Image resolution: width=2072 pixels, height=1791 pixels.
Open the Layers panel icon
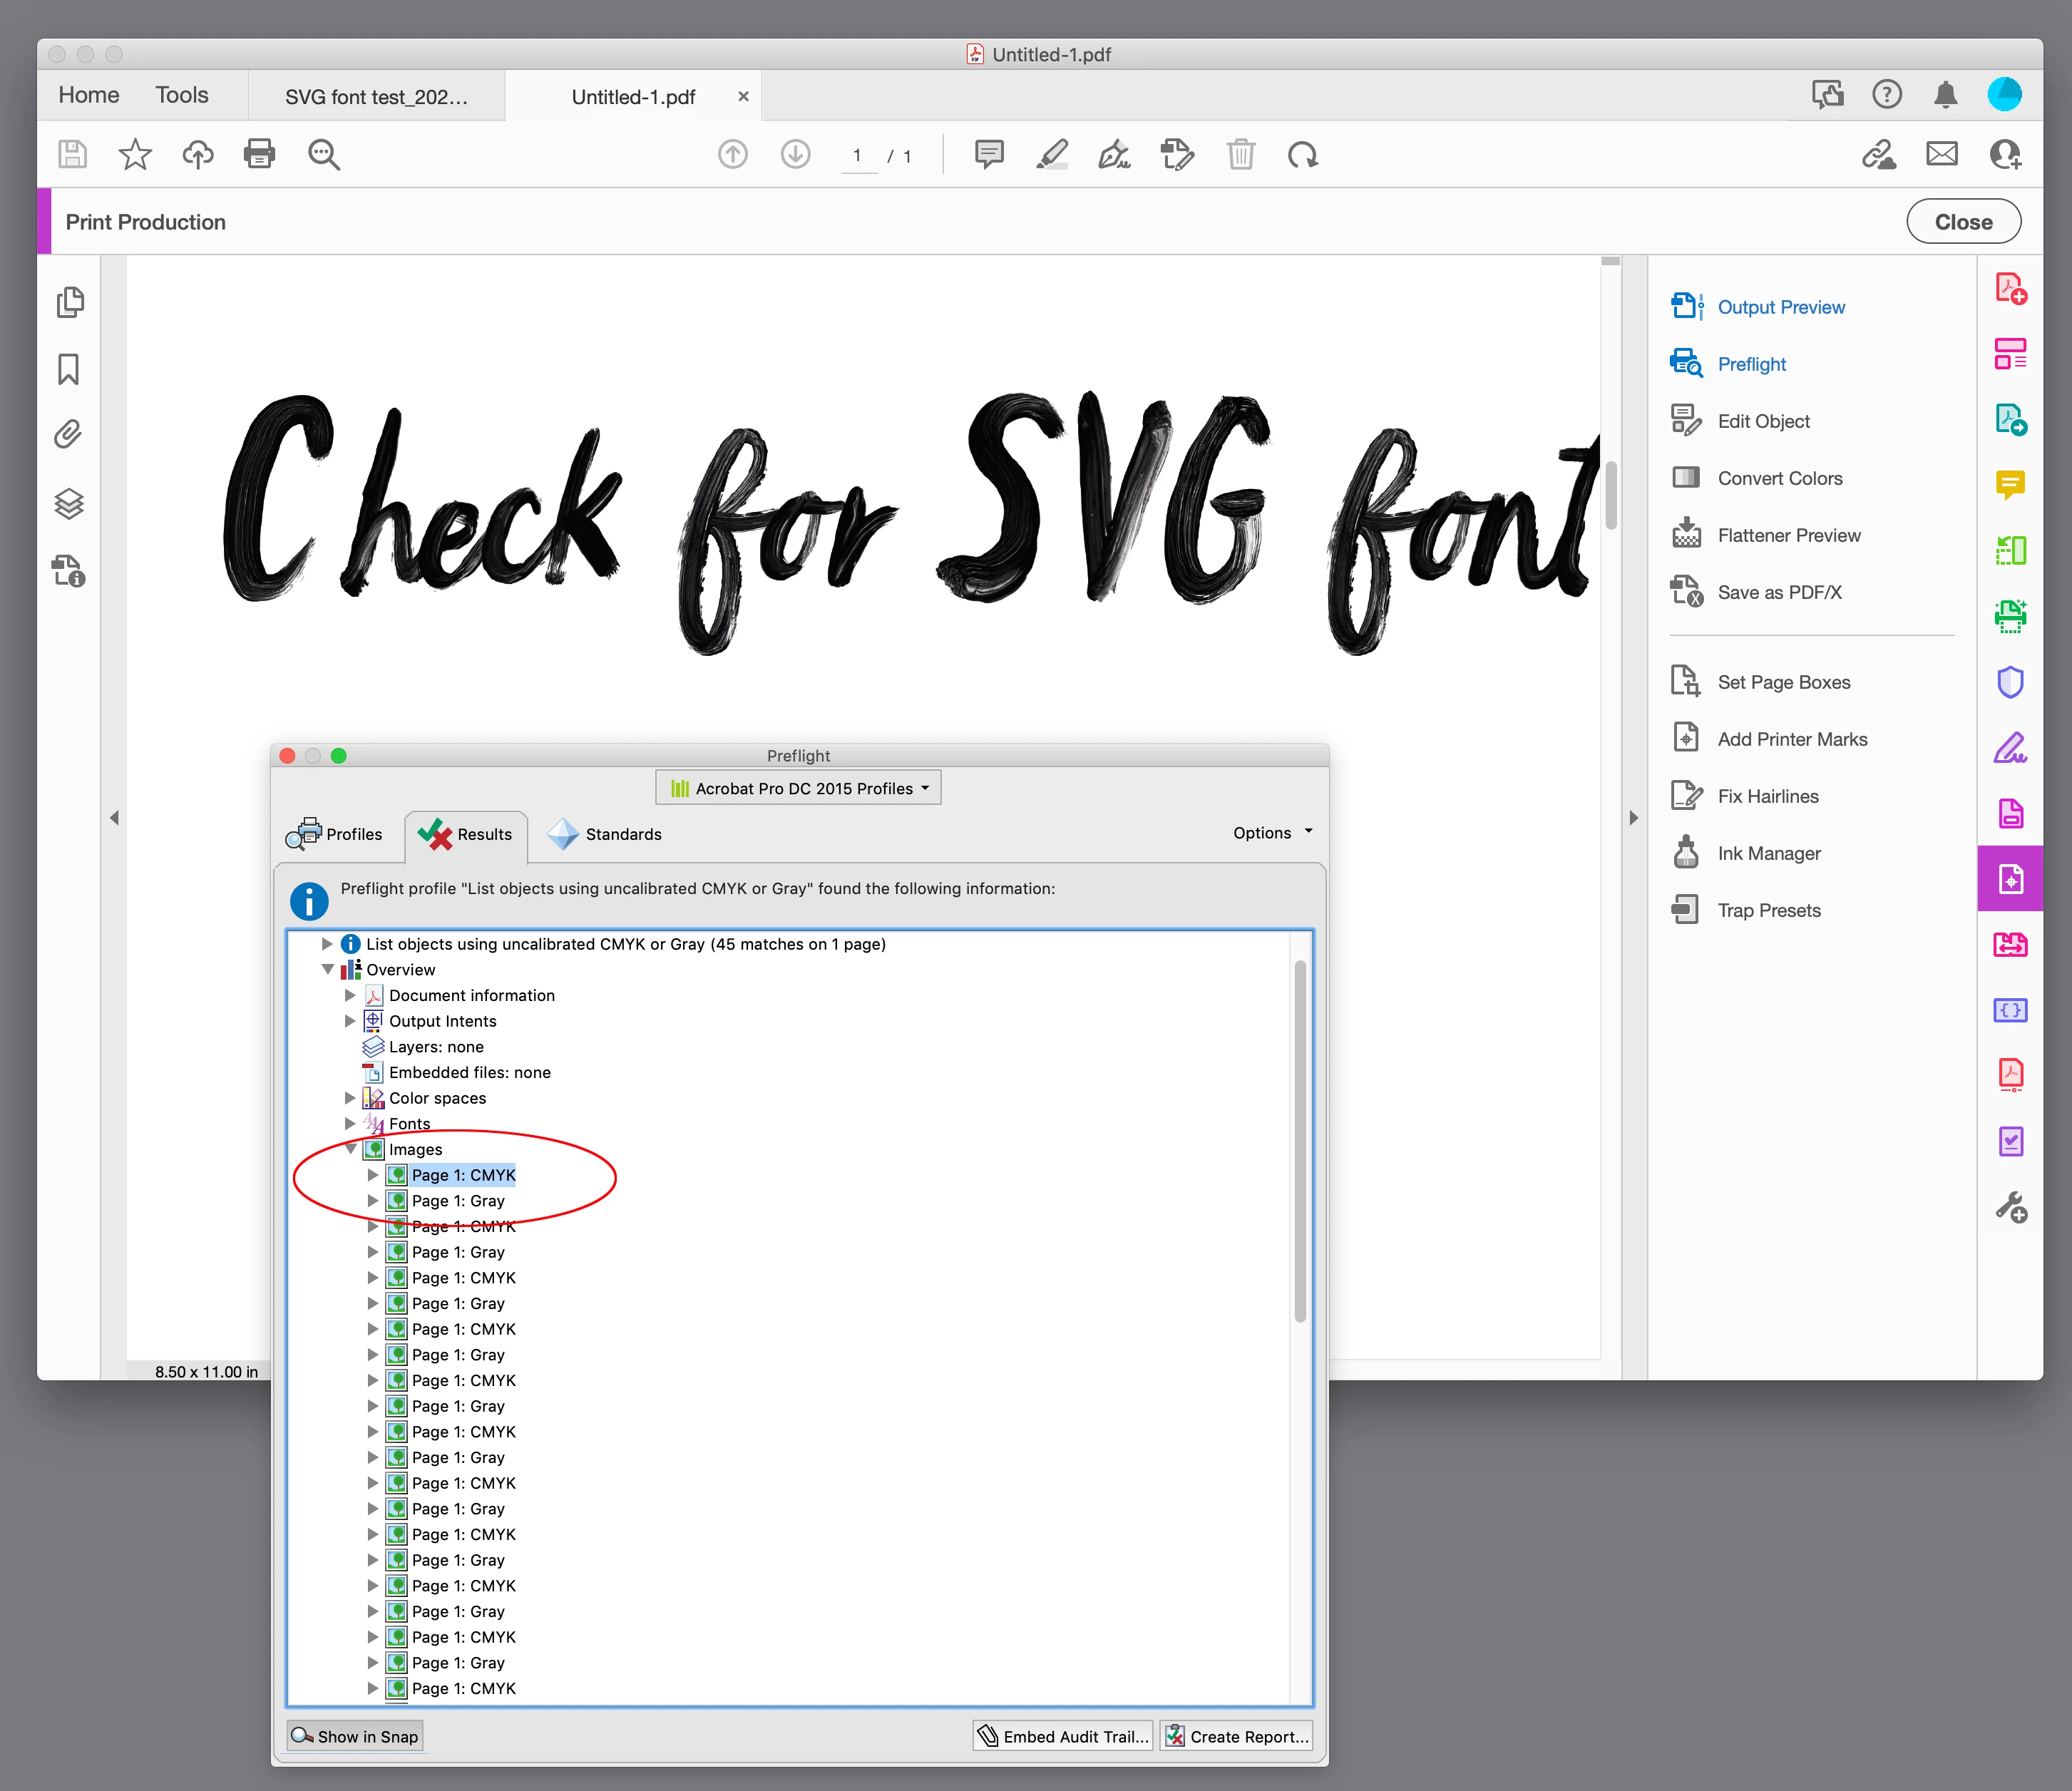[68, 503]
